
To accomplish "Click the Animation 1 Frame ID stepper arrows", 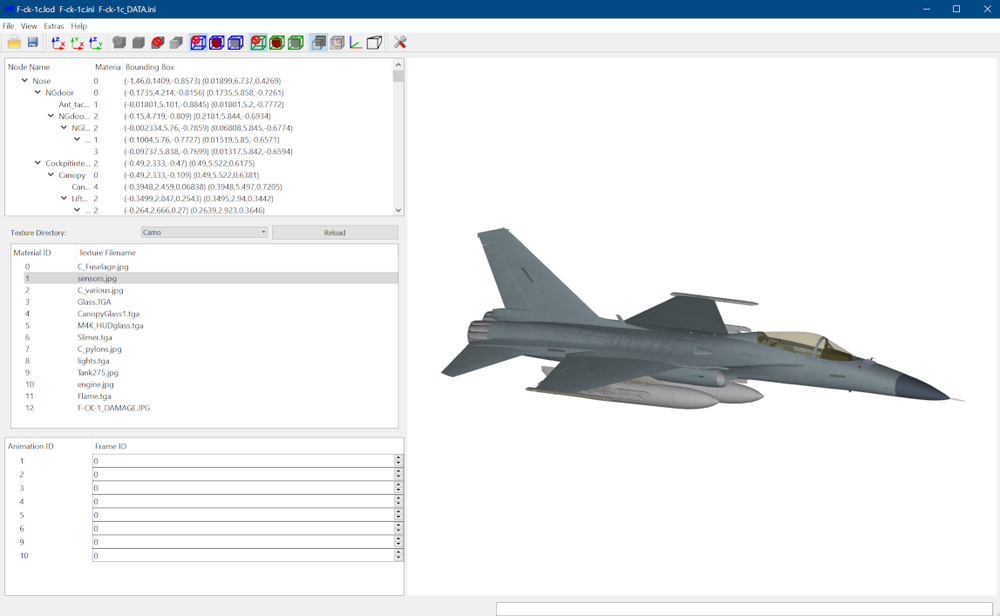I will click(399, 460).
